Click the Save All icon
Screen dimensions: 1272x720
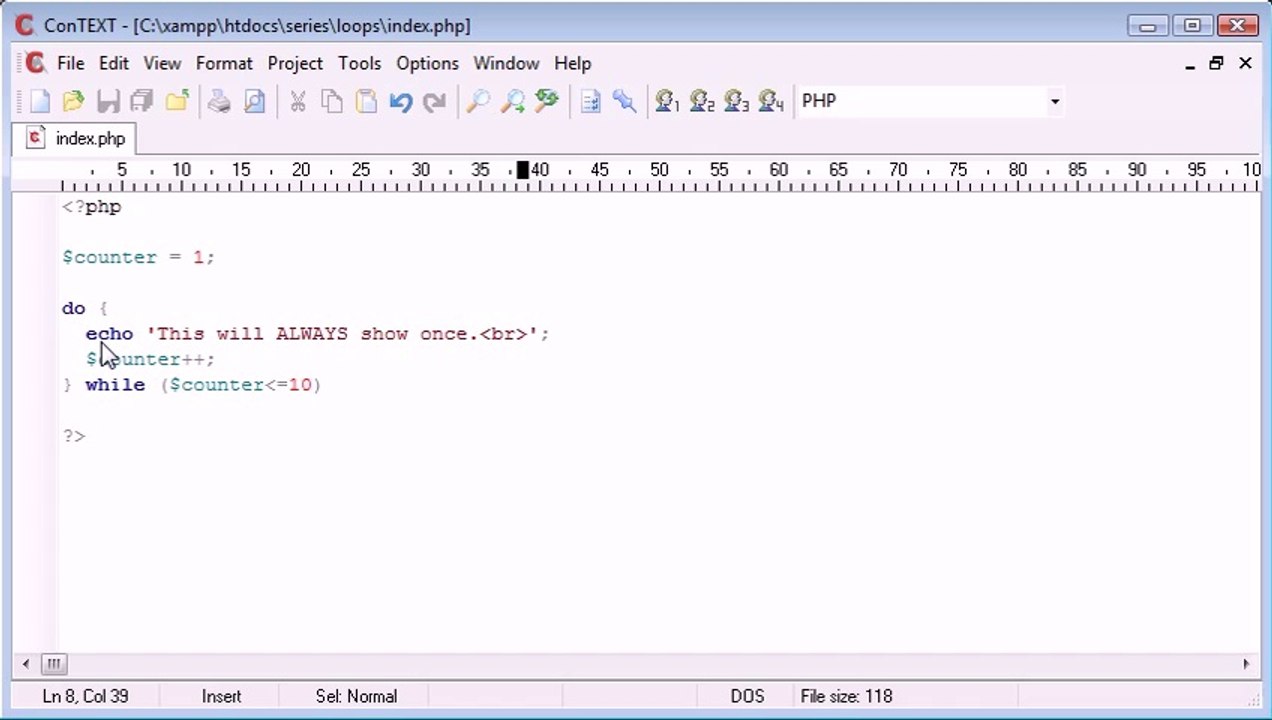pos(142,101)
